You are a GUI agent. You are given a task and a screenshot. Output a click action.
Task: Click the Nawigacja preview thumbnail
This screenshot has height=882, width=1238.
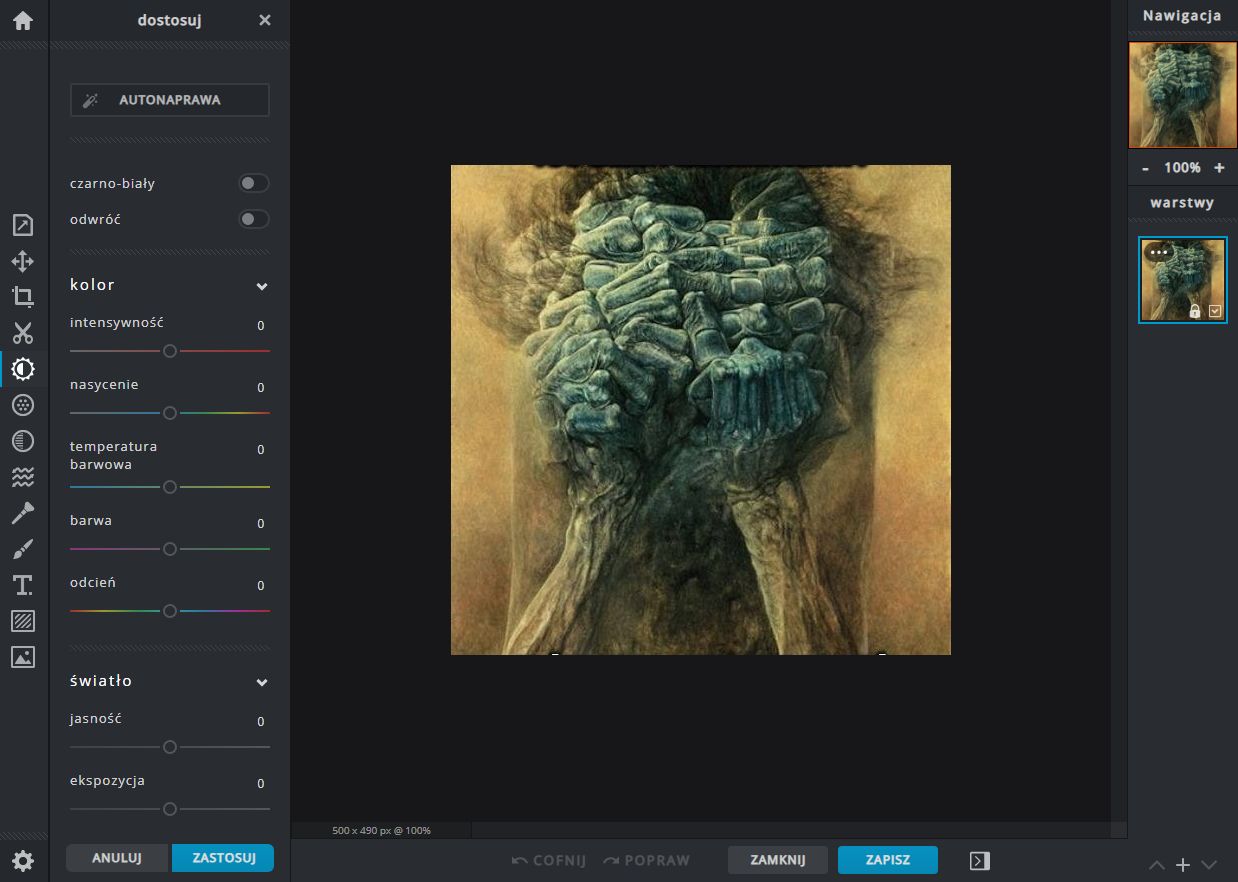click(x=1182, y=95)
